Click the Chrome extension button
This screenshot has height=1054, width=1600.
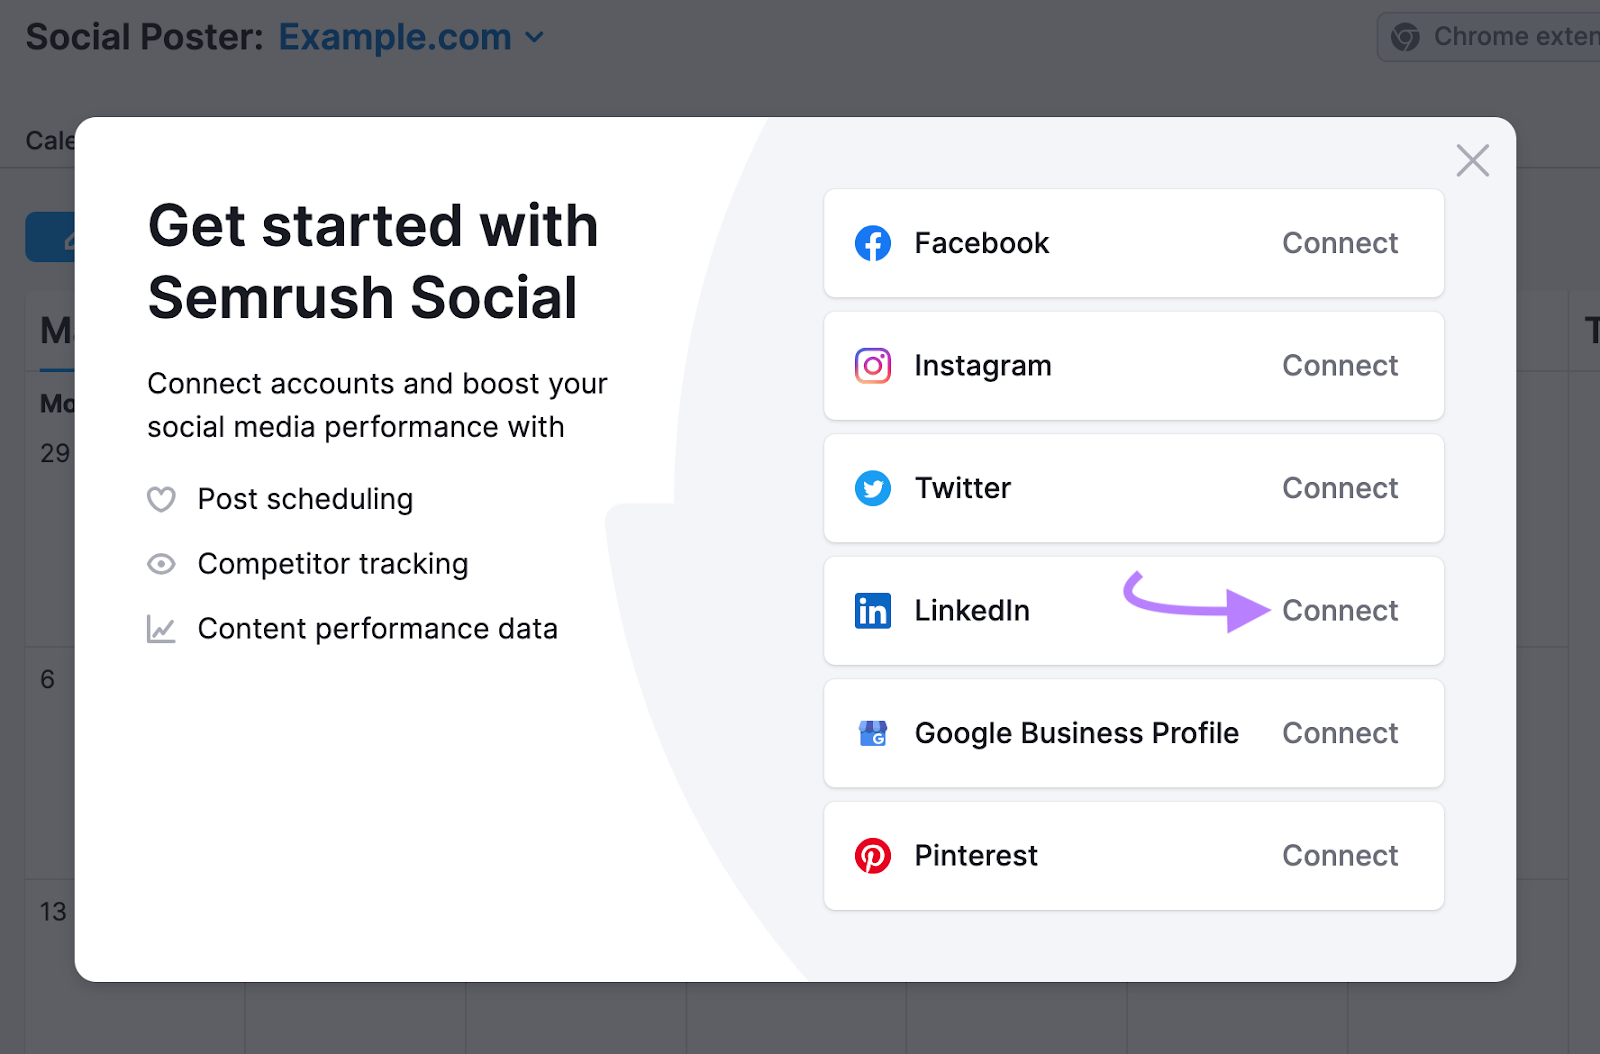pyautogui.click(x=1490, y=36)
